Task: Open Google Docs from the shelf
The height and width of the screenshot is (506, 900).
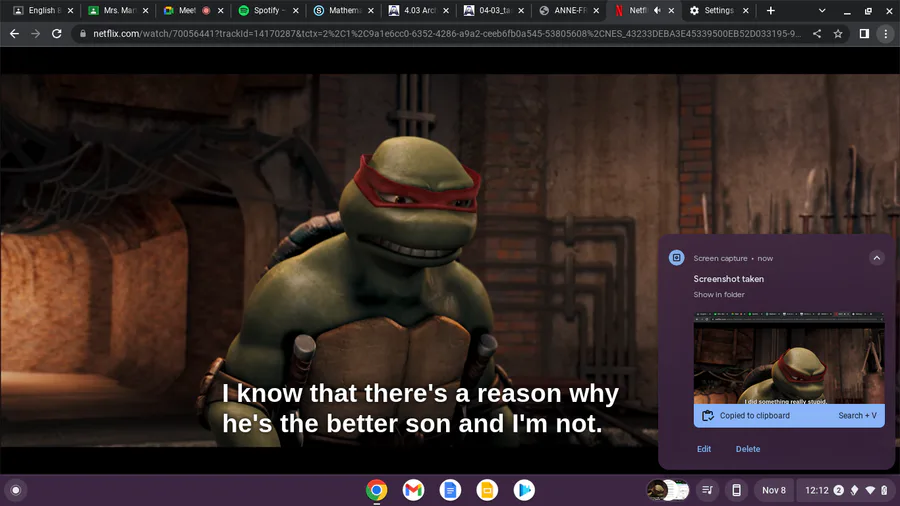Action: (450, 490)
